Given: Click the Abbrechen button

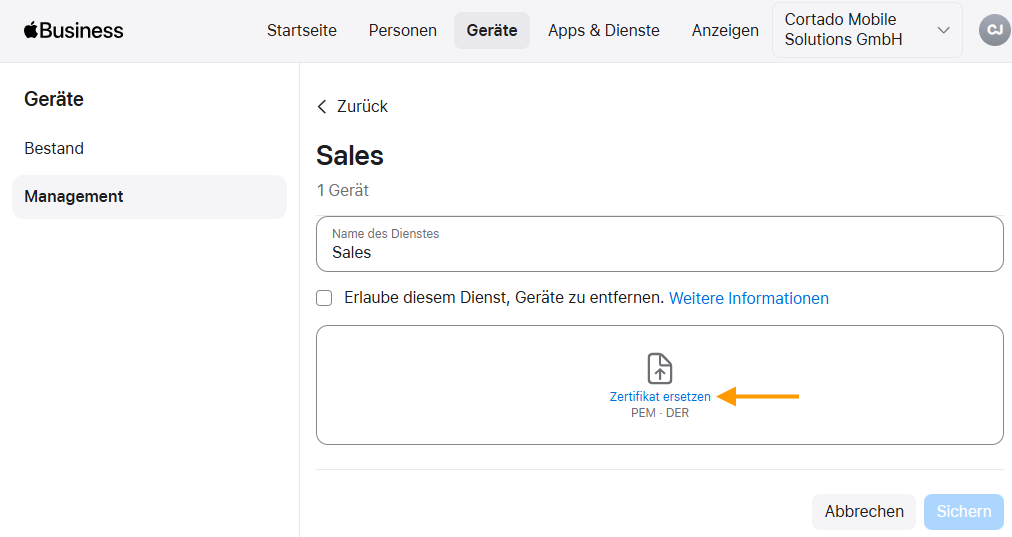Looking at the screenshot, I should [x=864, y=512].
